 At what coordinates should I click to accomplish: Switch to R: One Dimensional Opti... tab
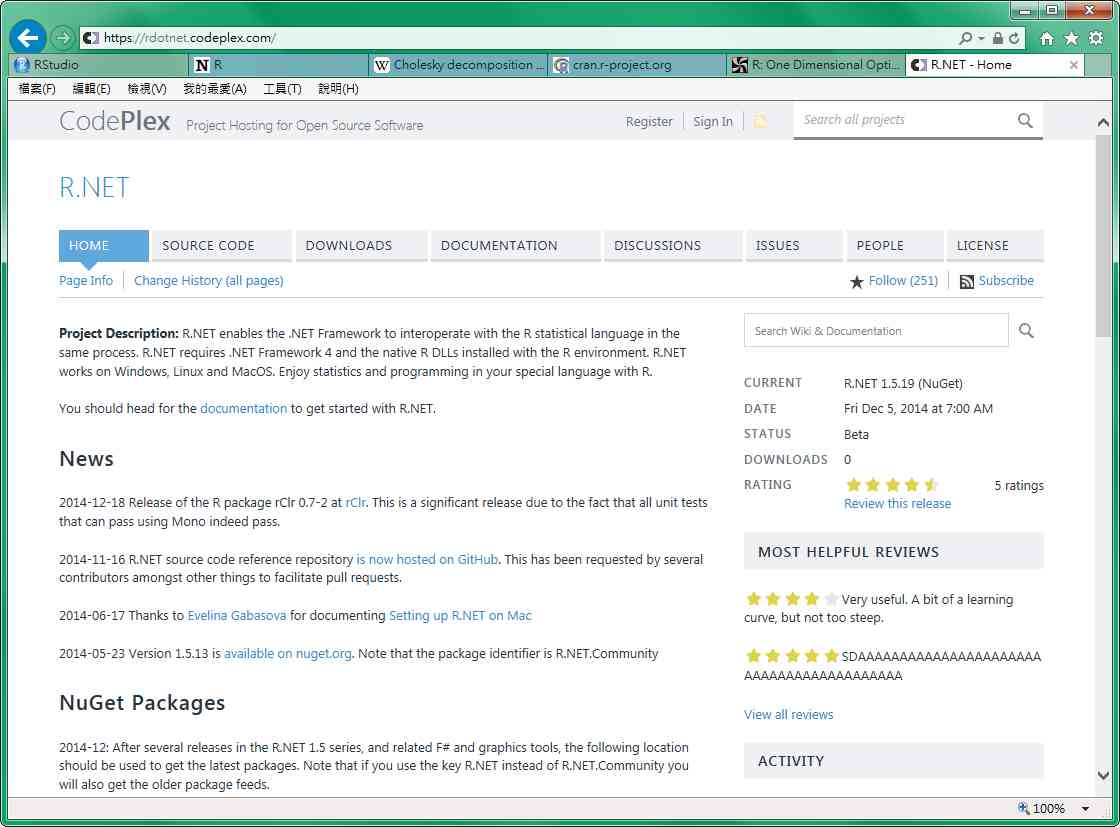(x=816, y=65)
